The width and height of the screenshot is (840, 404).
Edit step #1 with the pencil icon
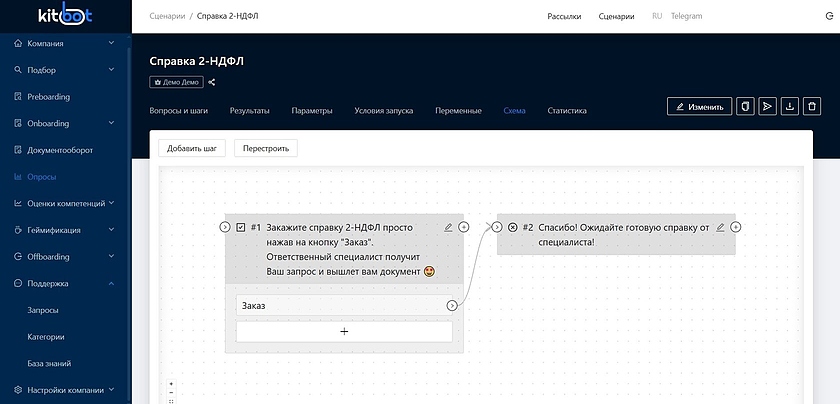pos(448,228)
